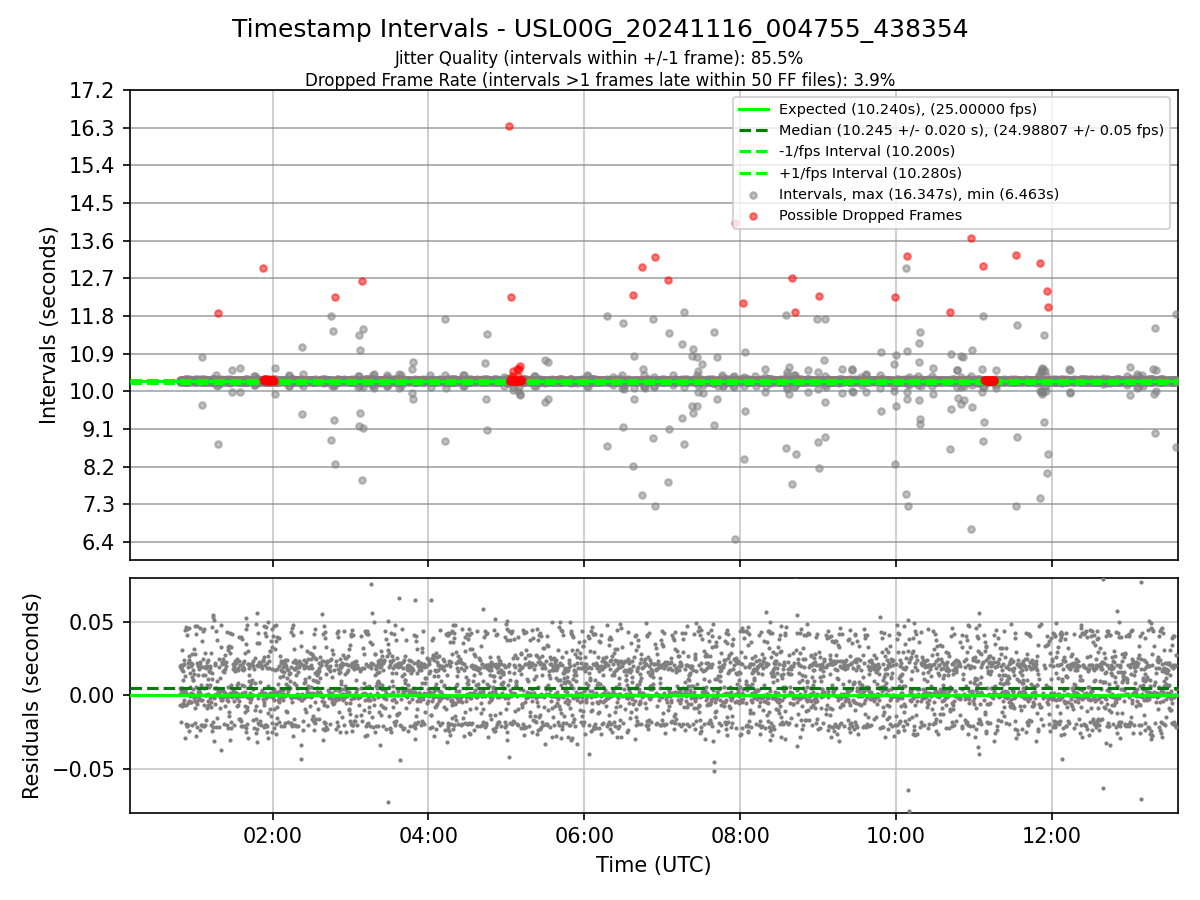
Task: Click the x-axis tick label '04:00'
Action: pyautogui.click(x=428, y=833)
